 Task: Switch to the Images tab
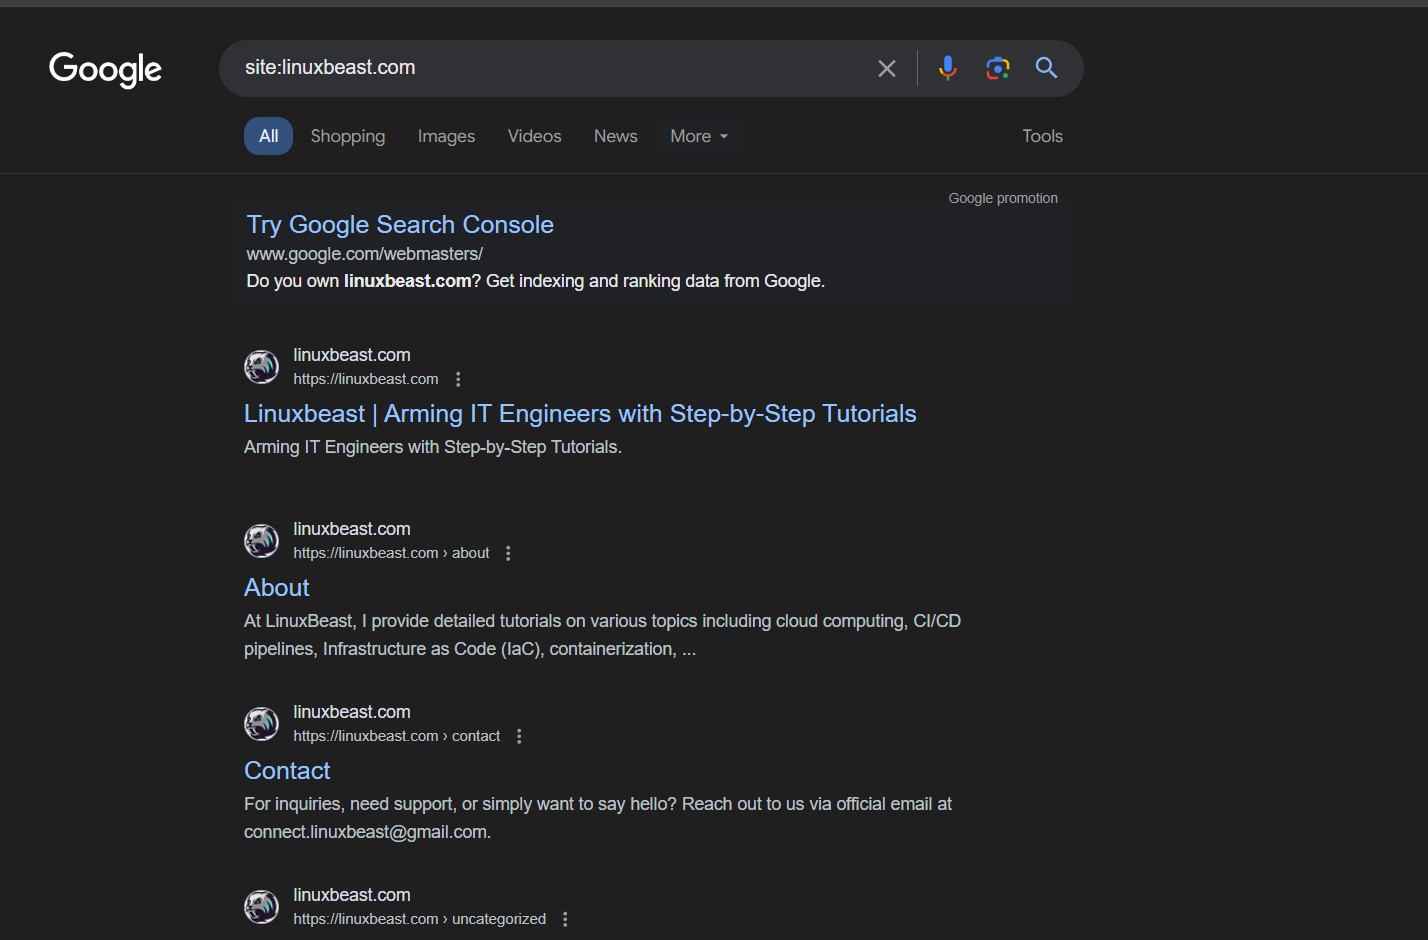click(446, 136)
